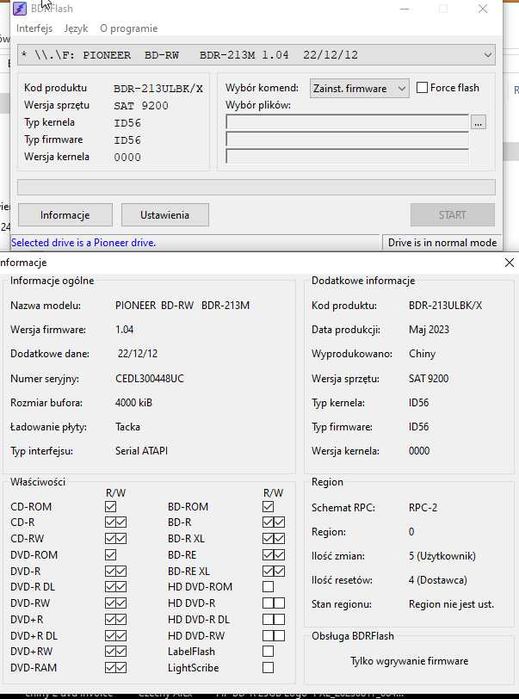
Task: Click '4 (Dostawca)' resets count
Action: (x=438, y=580)
